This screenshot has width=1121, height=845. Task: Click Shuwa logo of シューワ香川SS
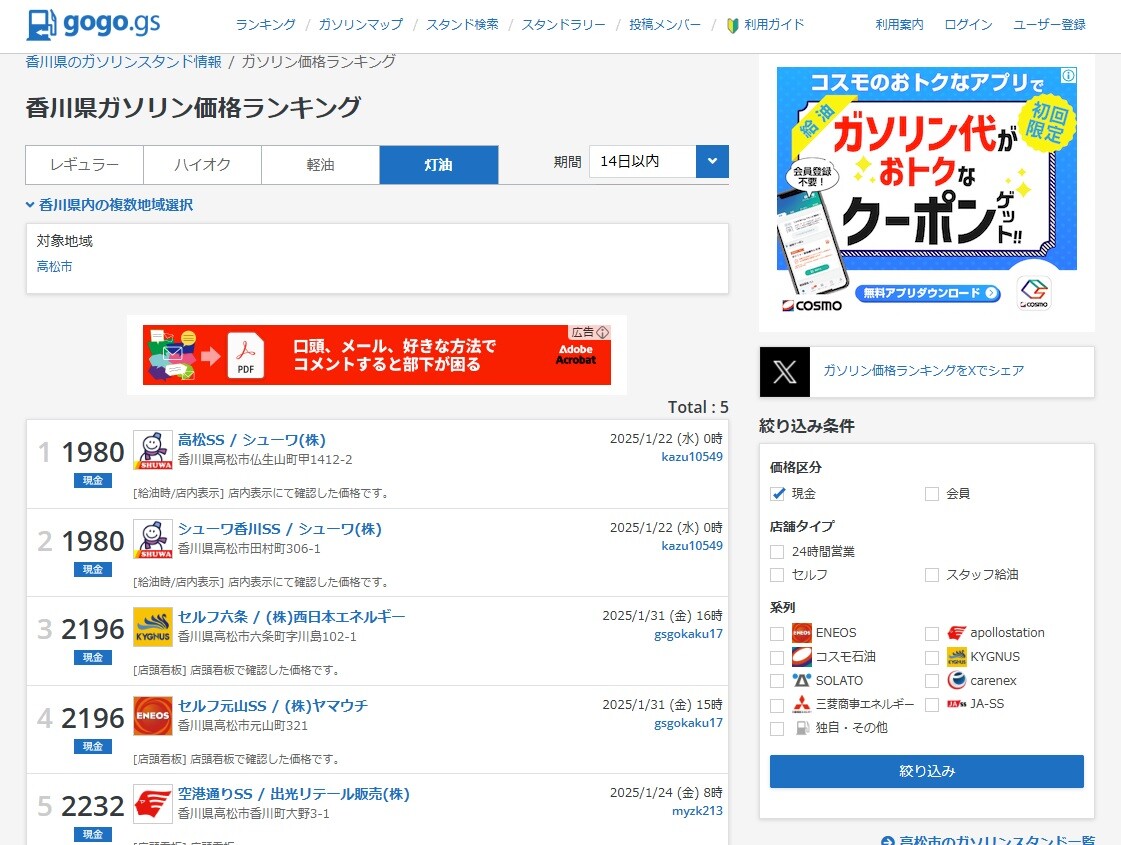pos(153,539)
